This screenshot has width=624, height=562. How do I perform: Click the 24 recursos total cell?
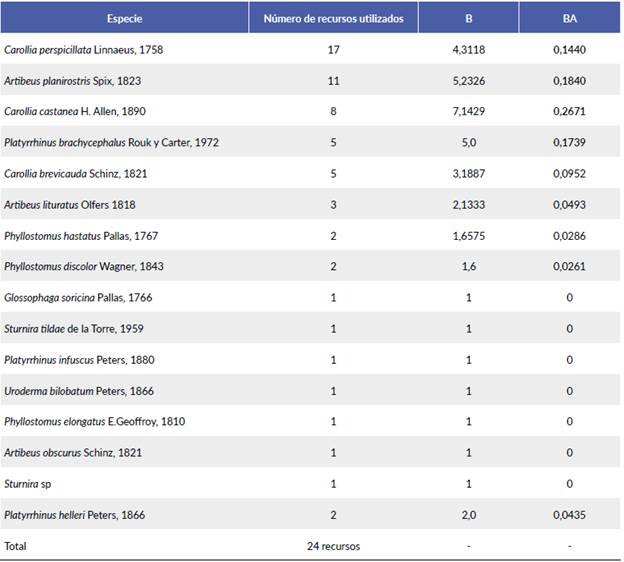[333, 546]
